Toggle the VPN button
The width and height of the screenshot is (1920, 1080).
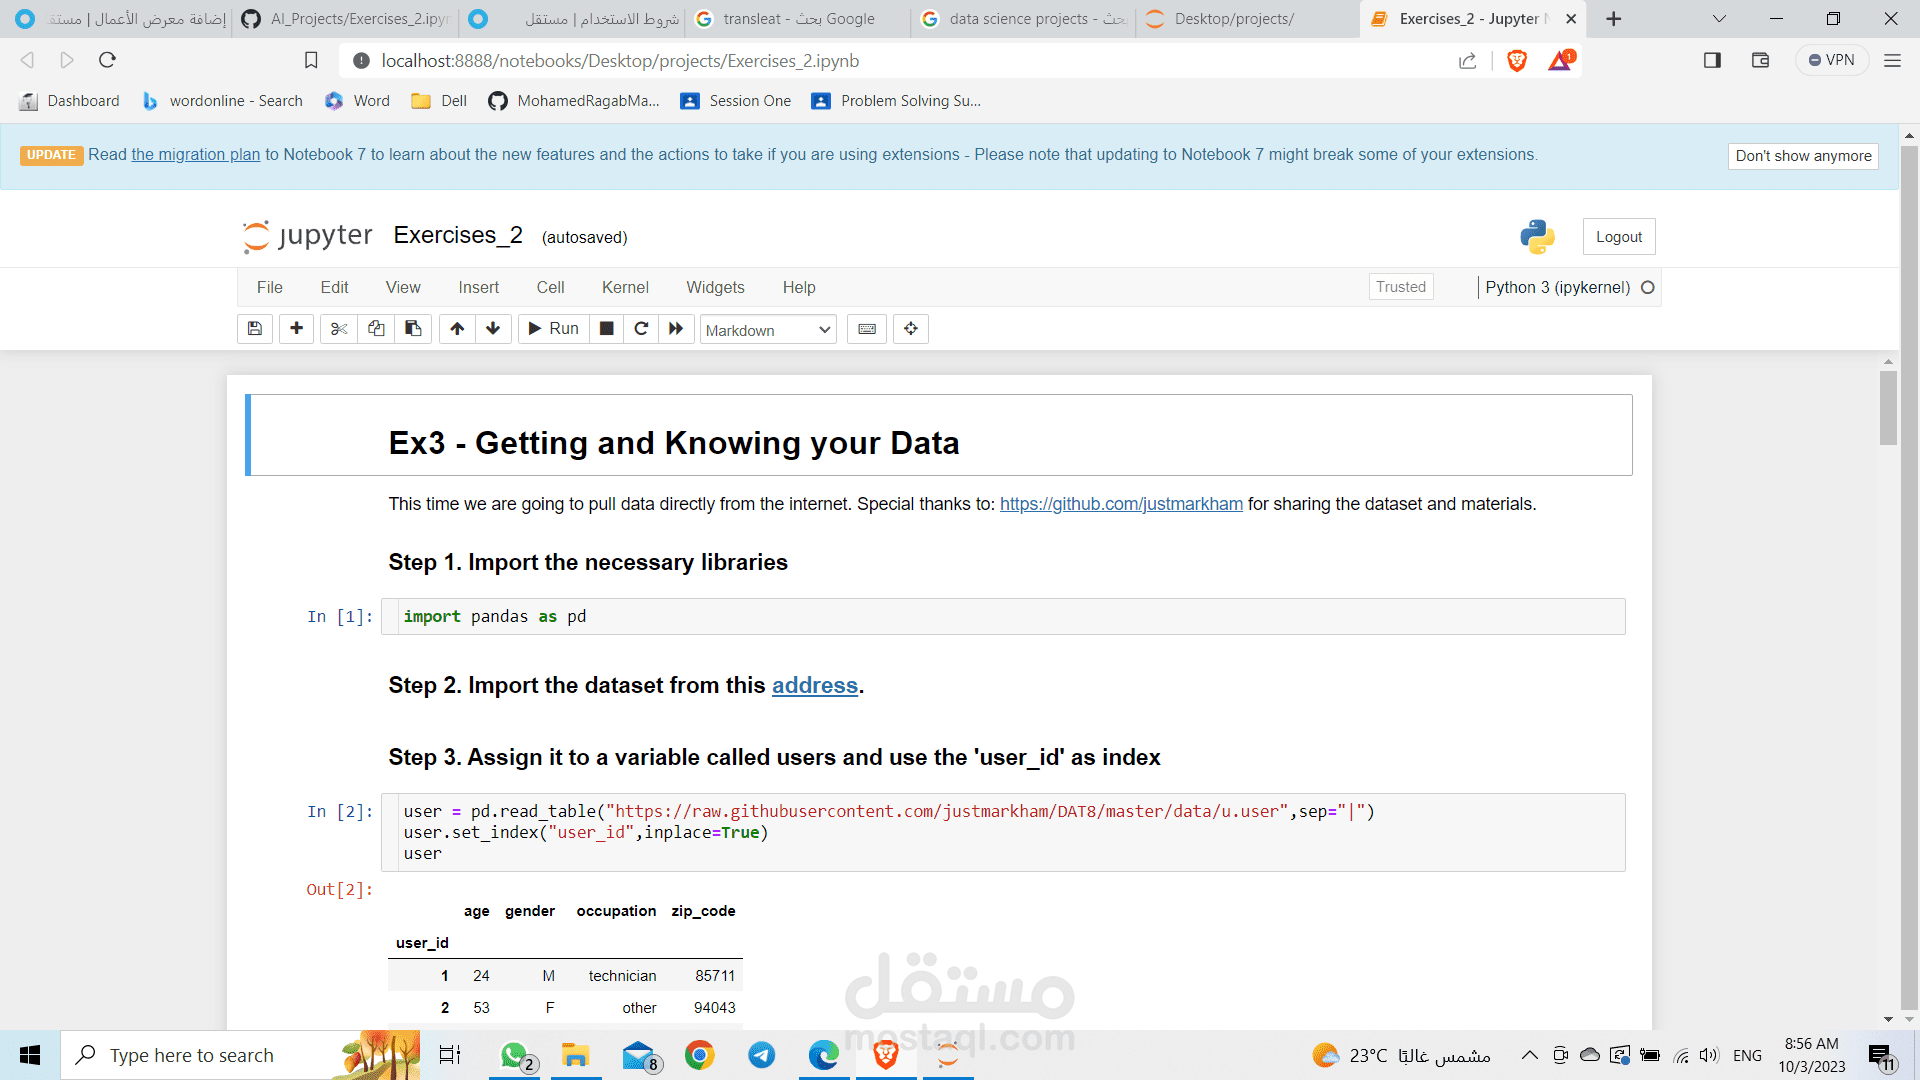click(1832, 60)
